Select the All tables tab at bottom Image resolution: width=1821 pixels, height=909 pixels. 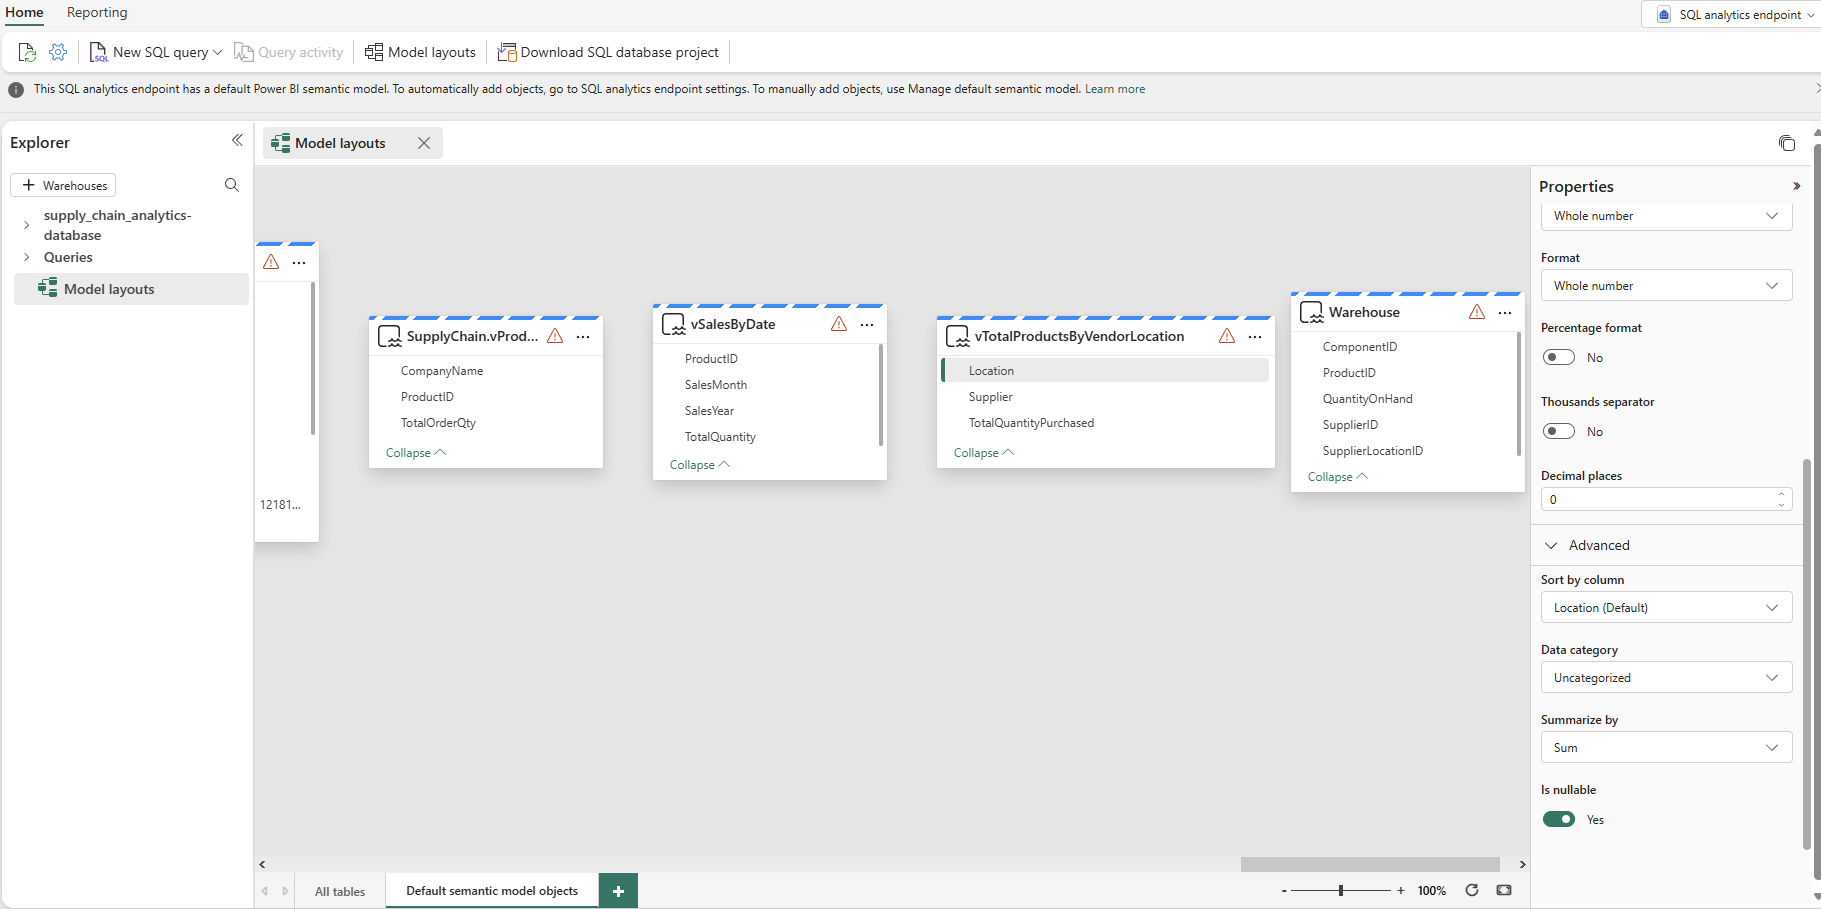pos(340,890)
